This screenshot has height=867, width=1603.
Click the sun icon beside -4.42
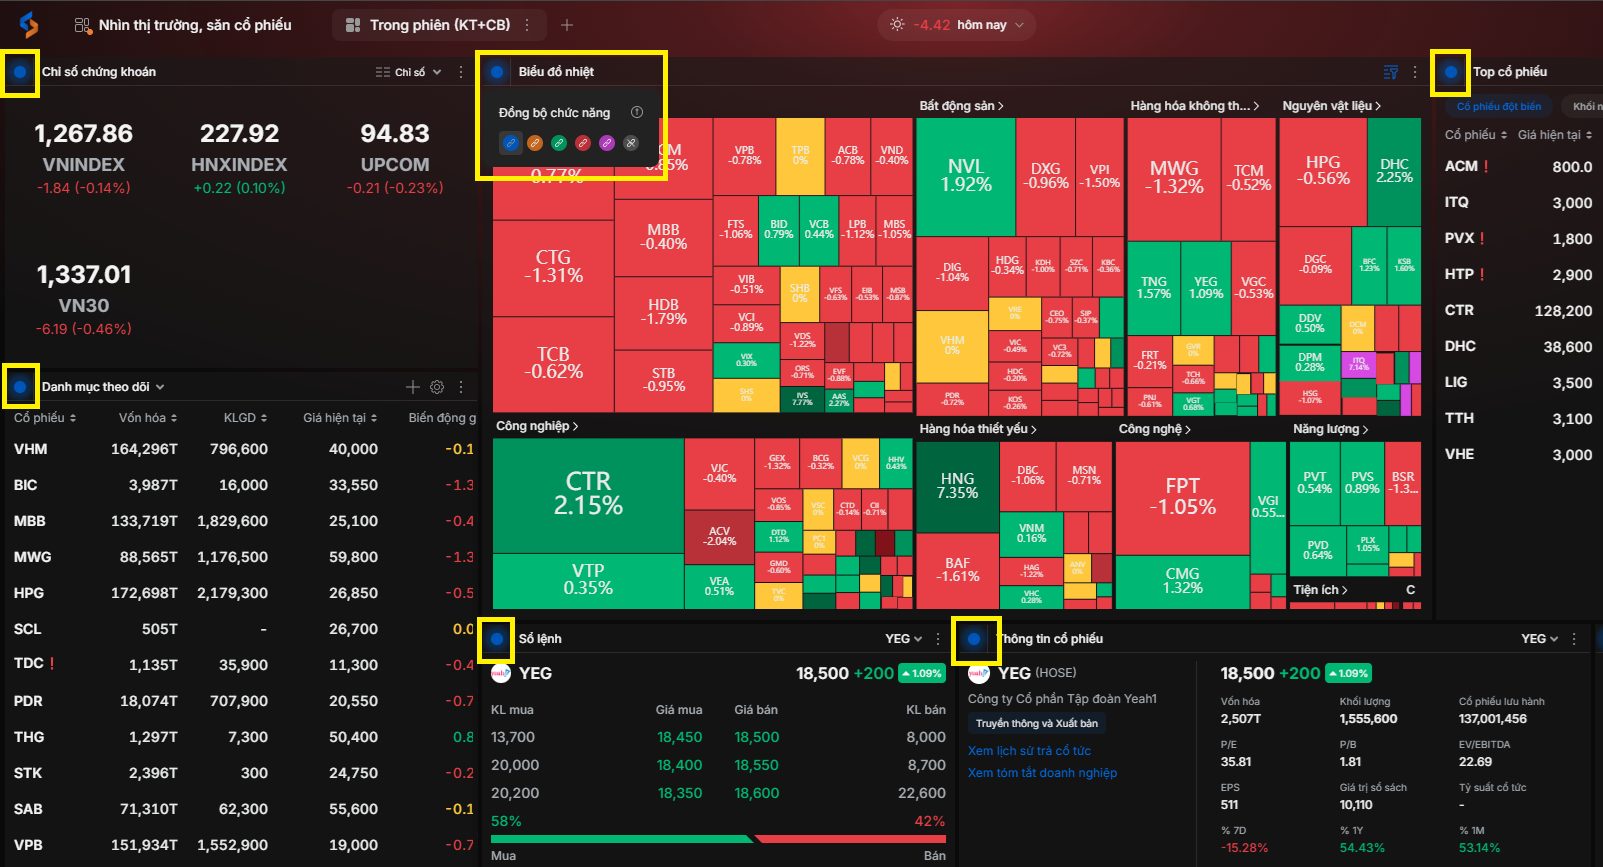click(x=897, y=24)
